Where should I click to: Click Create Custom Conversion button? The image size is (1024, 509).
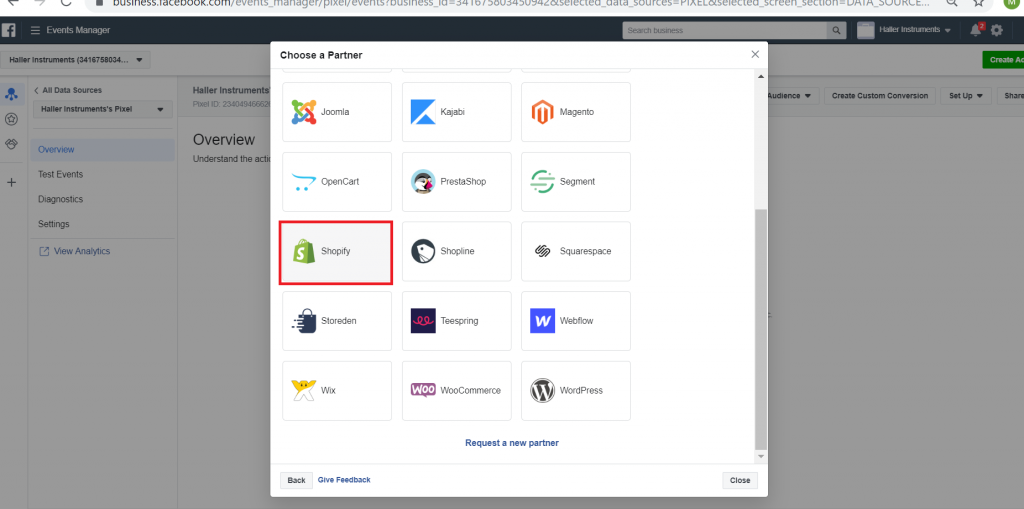click(880, 95)
